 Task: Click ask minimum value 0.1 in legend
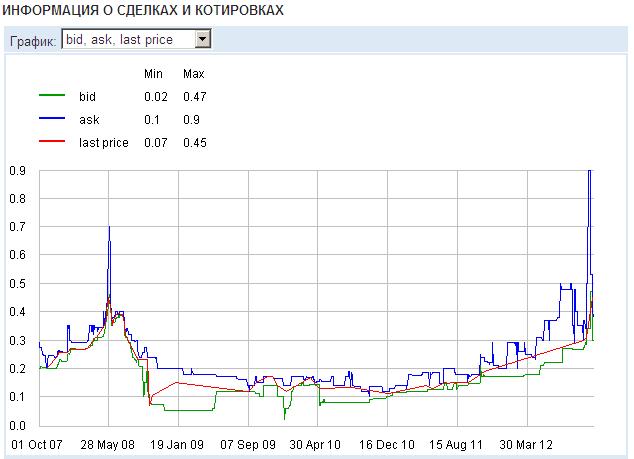pyautogui.click(x=152, y=120)
